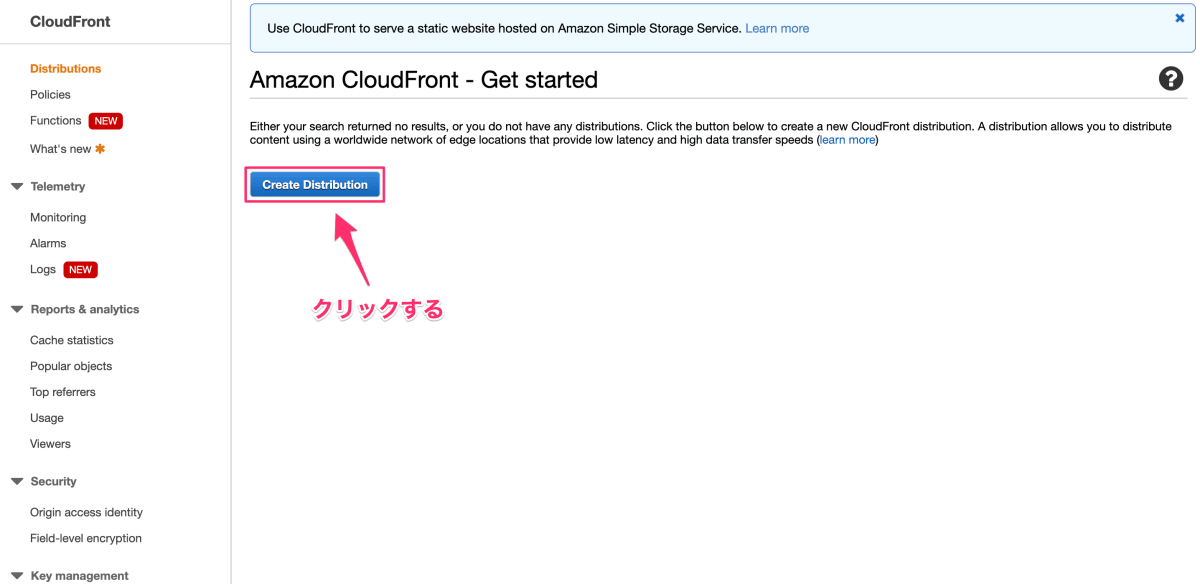Viewport: 1200px width, 584px height.
Task: Click the Create Distribution button
Action: [x=315, y=185]
